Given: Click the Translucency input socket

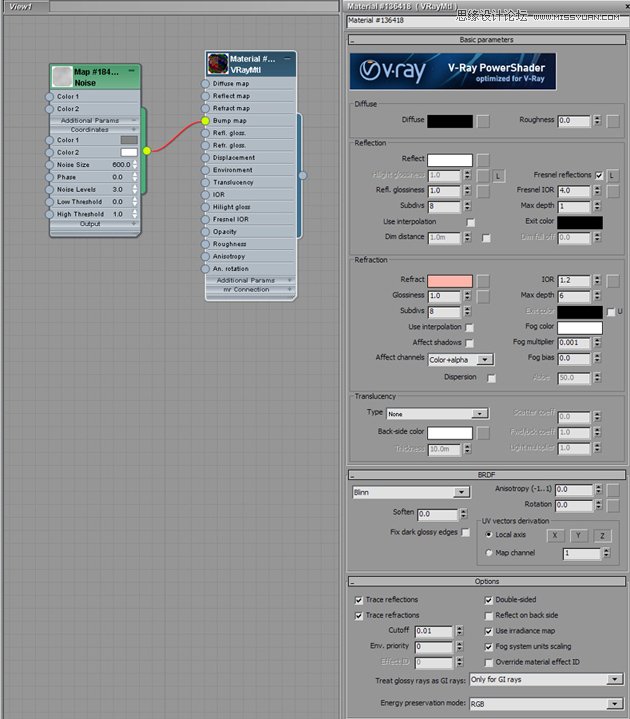Looking at the screenshot, I should coord(205,183).
